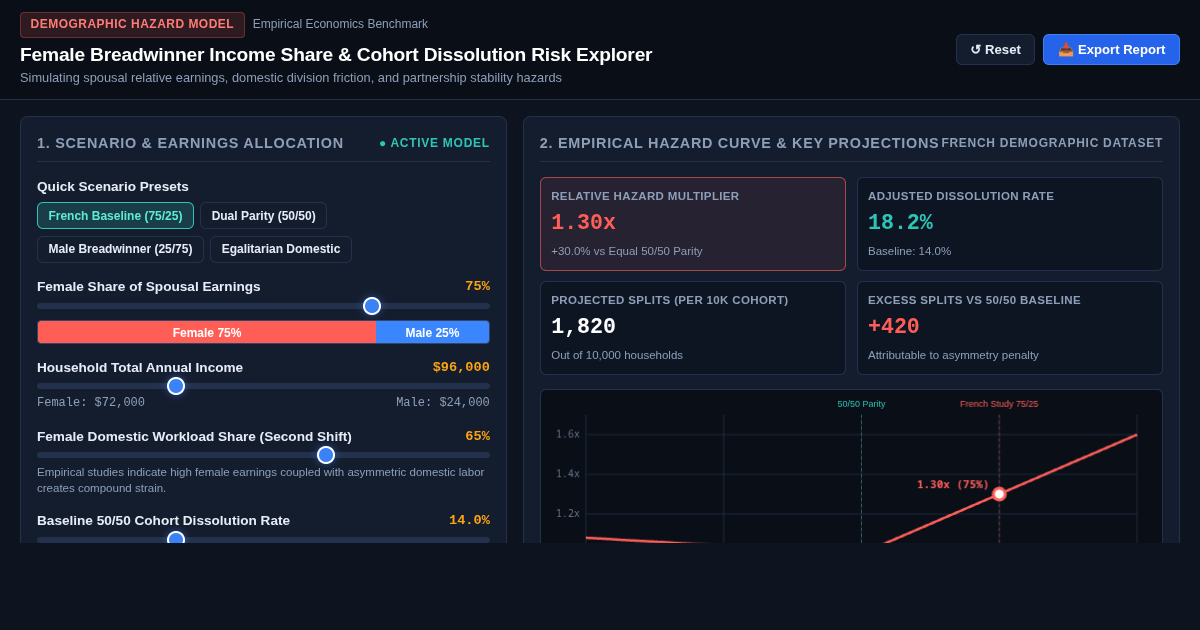Screen dimensions: 1200x630
Task: Click the Female: $72,000 amount
Action: (x=91, y=402)
